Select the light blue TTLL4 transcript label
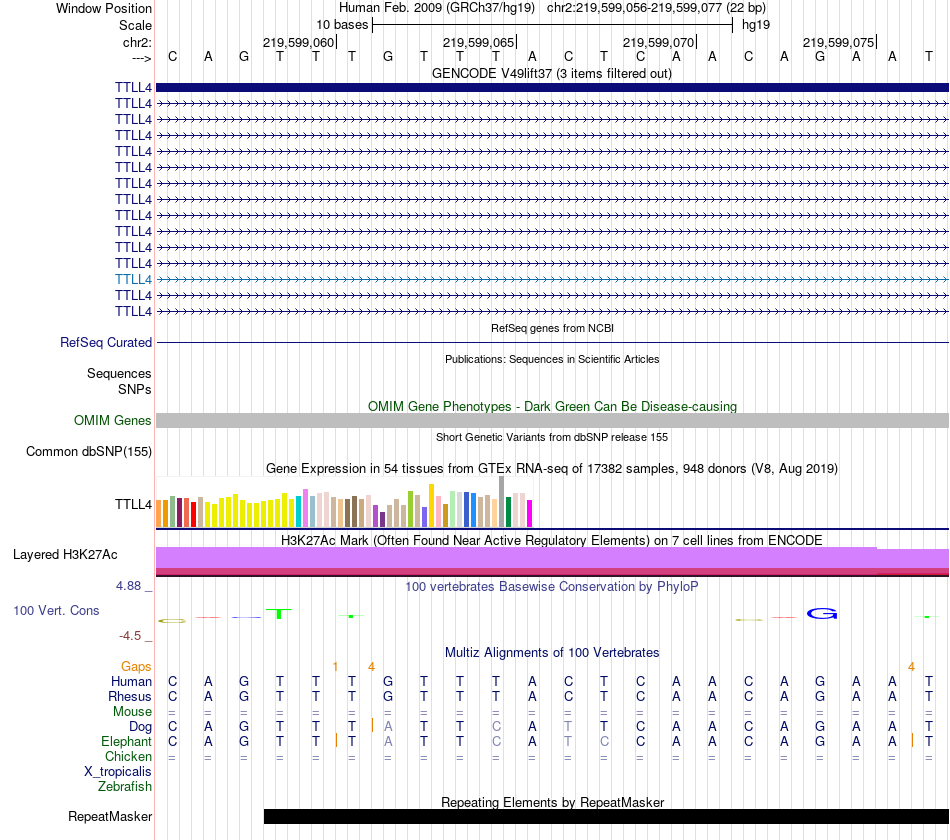The height and width of the screenshot is (840, 950). pos(133,279)
